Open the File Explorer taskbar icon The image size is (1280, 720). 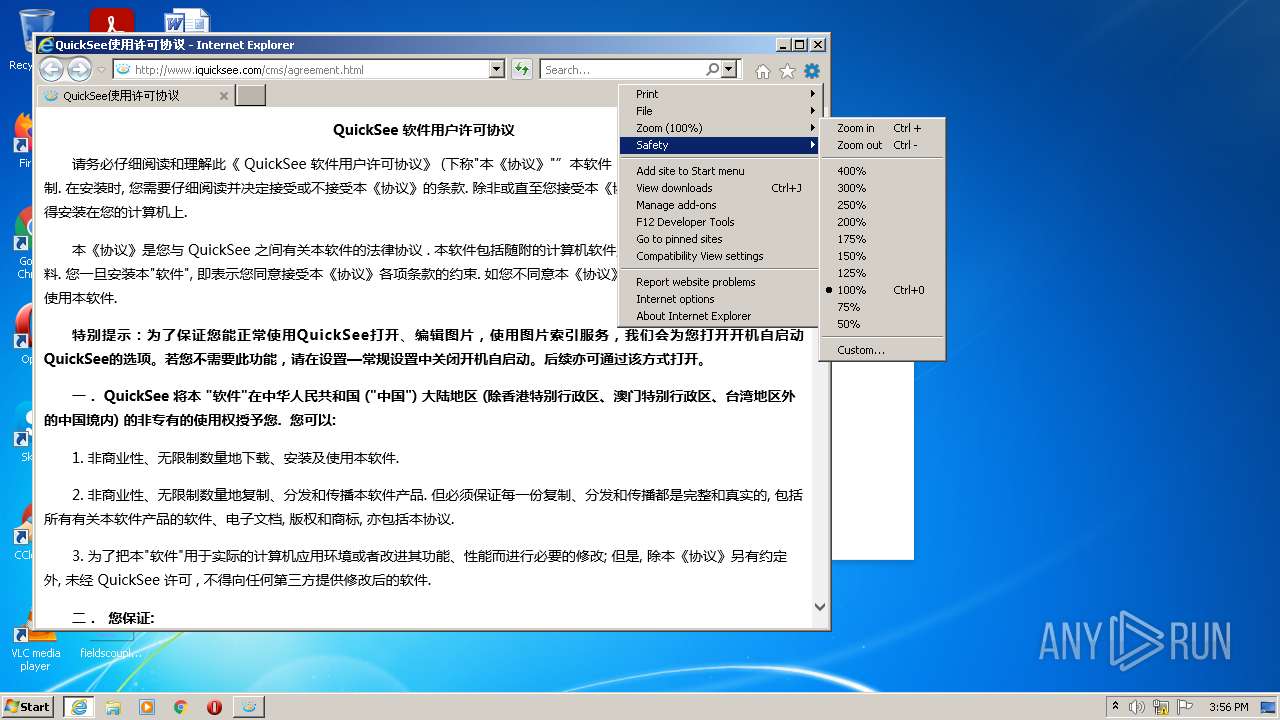click(113, 706)
